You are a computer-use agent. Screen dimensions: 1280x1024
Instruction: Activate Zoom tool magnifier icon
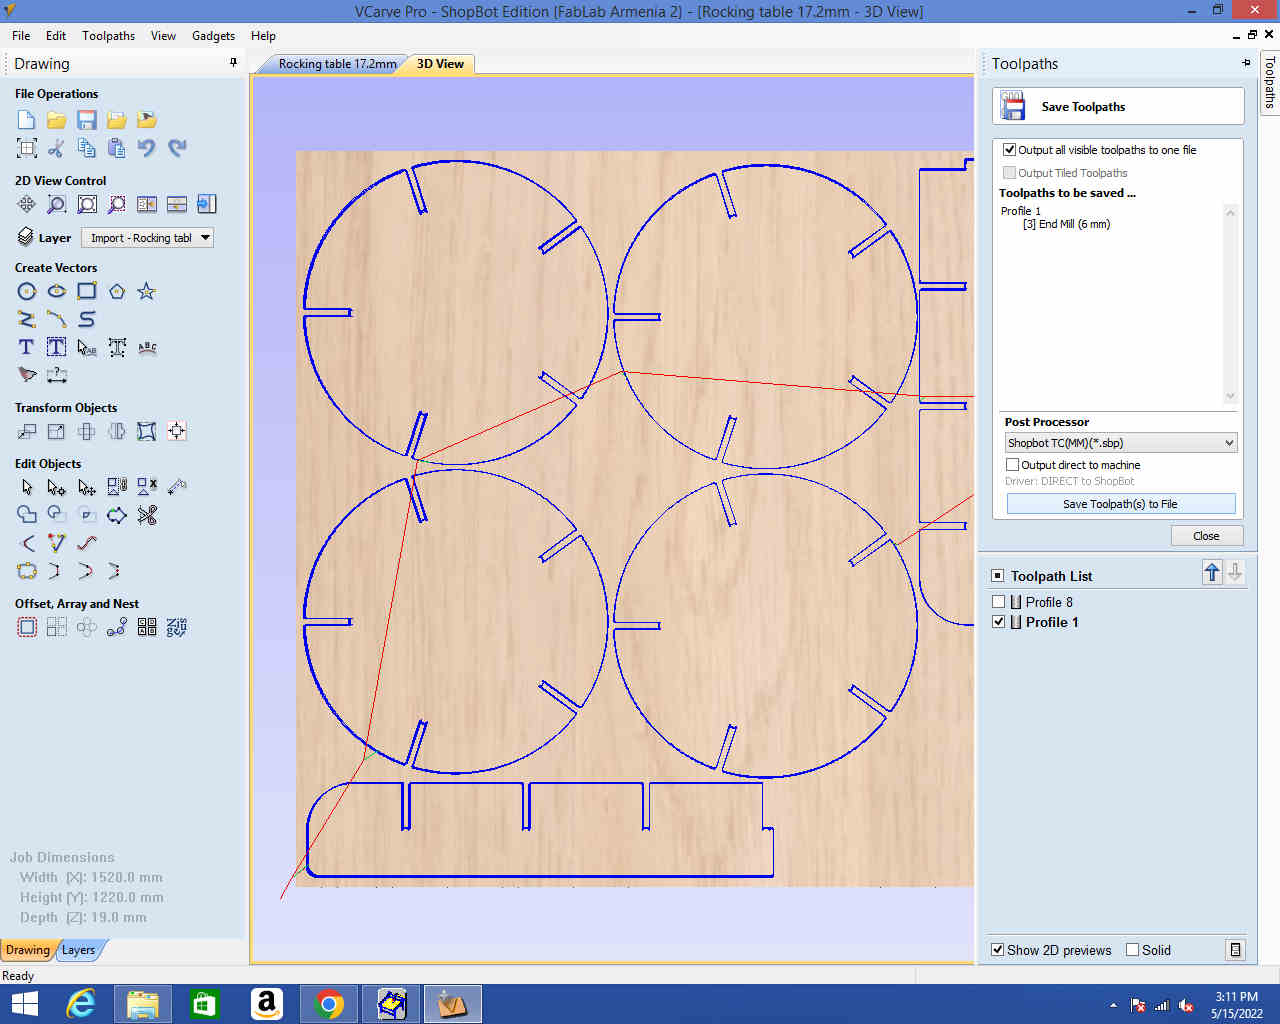[57, 204]
